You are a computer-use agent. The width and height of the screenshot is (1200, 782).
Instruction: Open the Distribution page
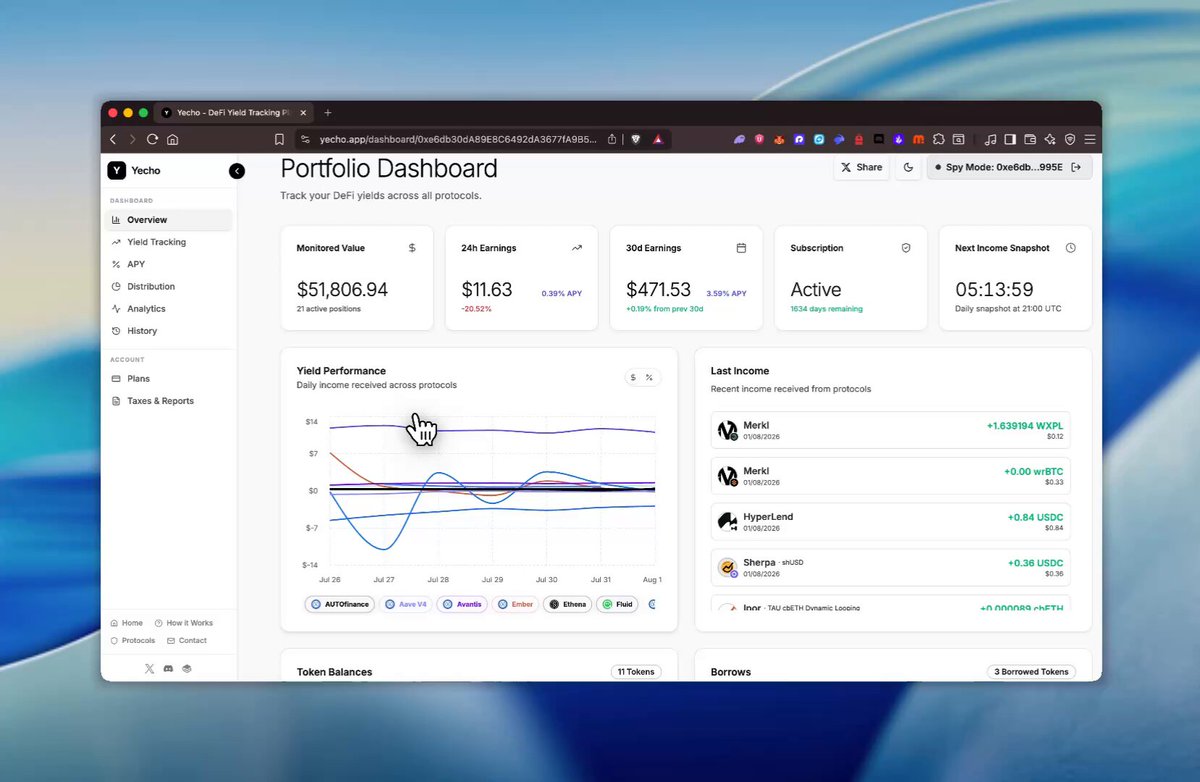[x=169, y=286]
